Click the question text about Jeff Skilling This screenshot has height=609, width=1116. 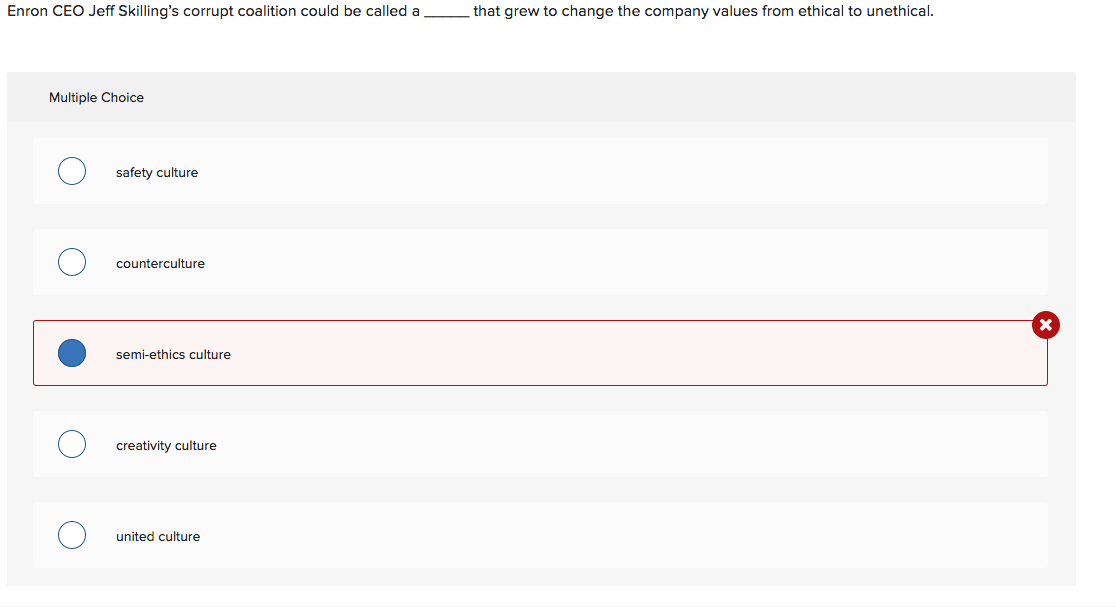click(470, 11)
